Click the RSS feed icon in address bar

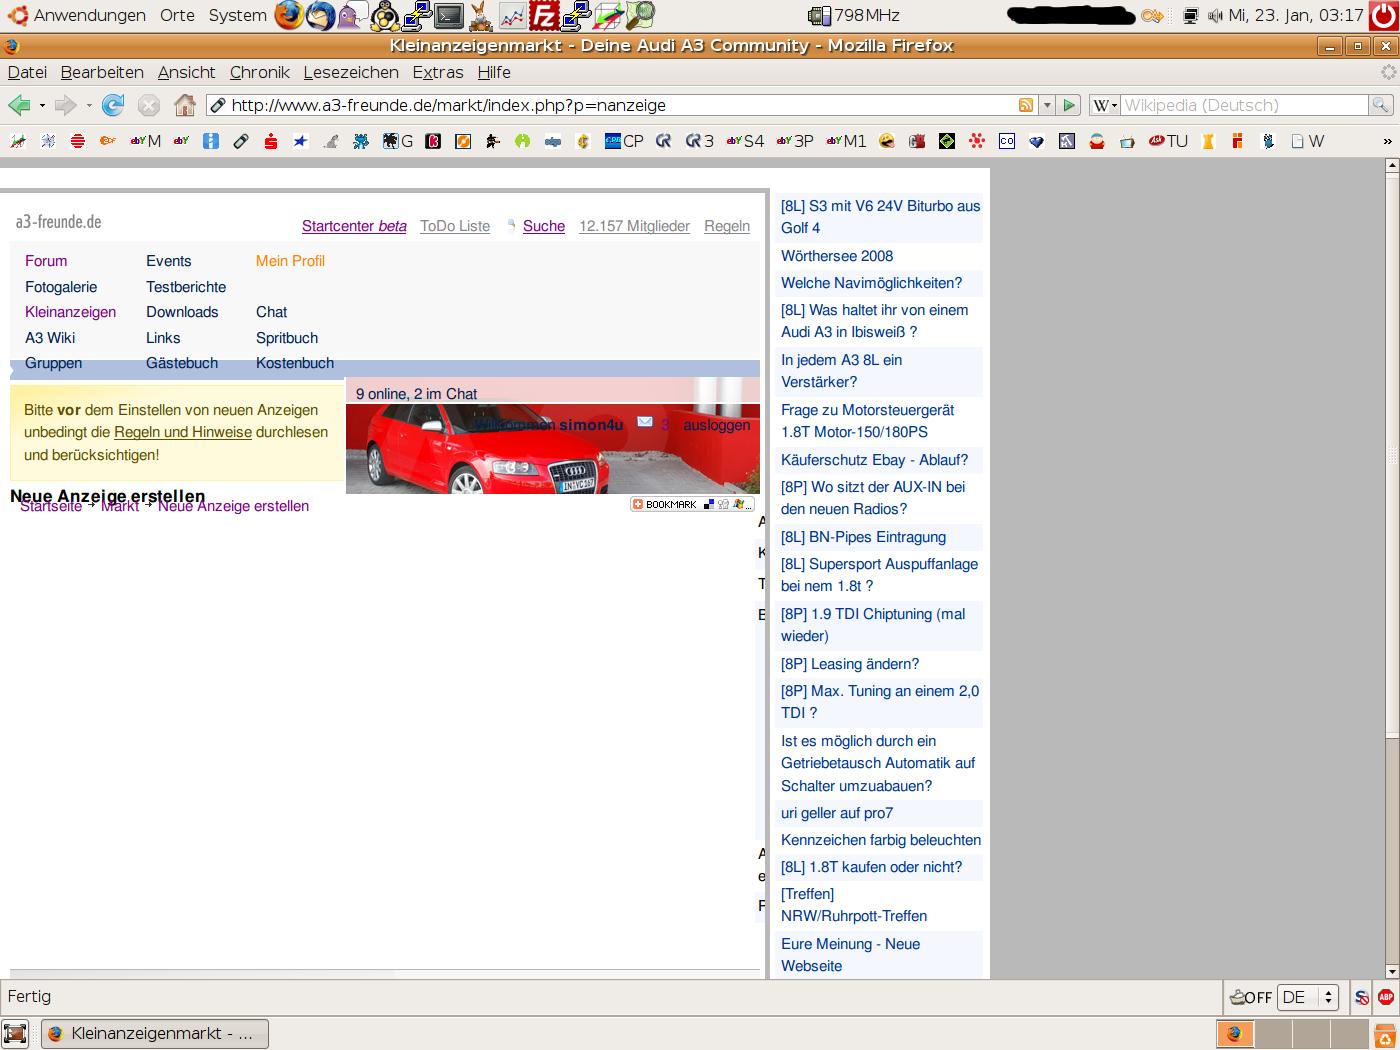tap(1025, 105)
